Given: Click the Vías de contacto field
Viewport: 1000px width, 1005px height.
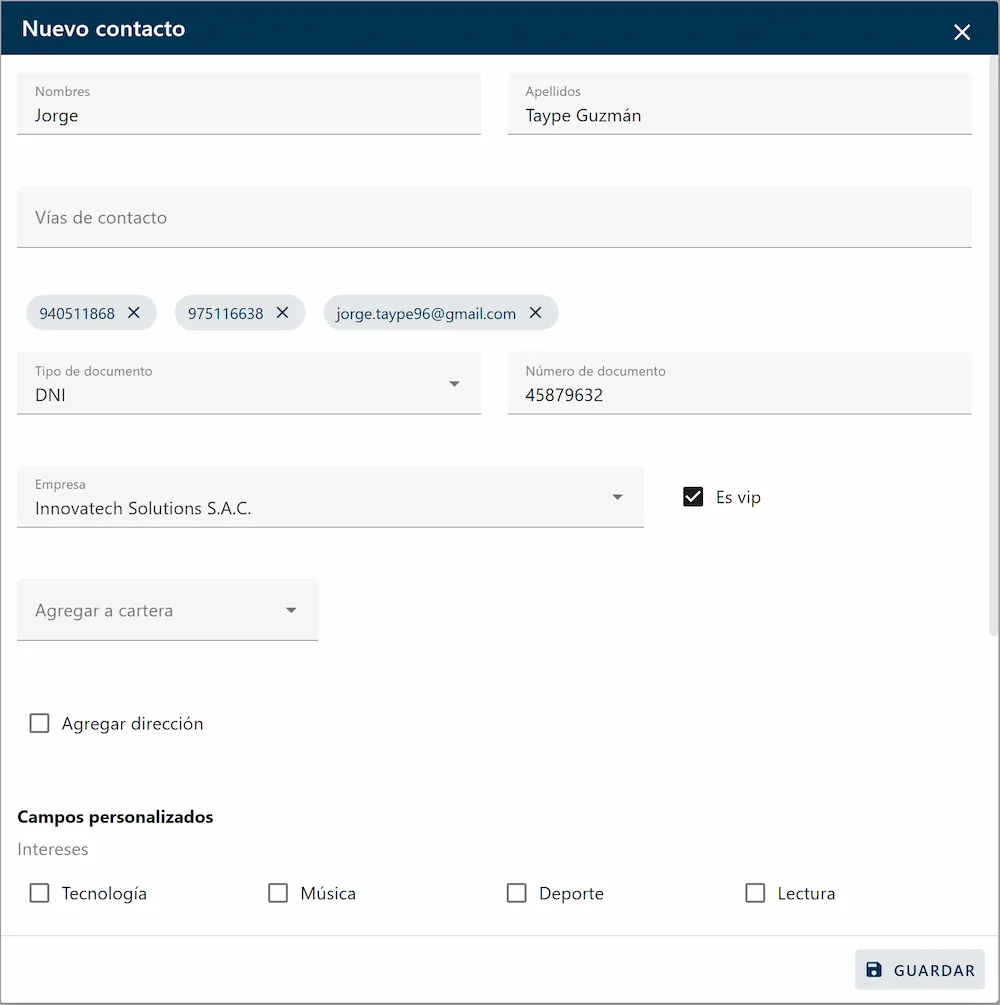Looking at the screenshot, I should click(x=494, y=217).
